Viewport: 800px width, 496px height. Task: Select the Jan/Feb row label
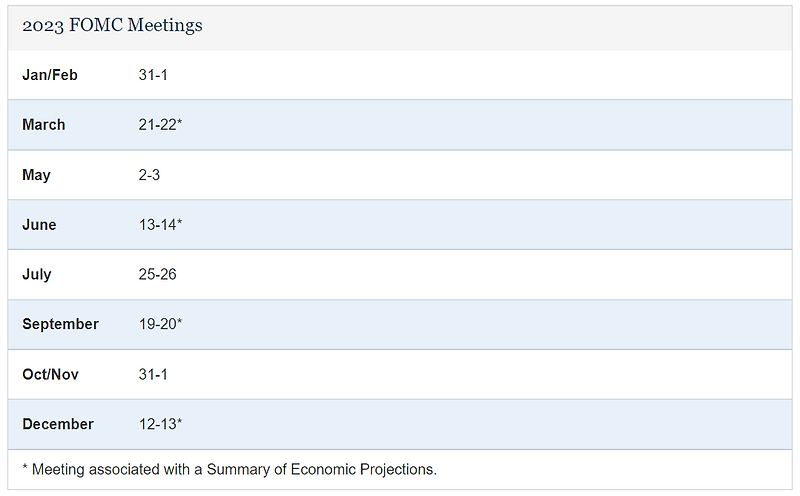tap(50, 75)
